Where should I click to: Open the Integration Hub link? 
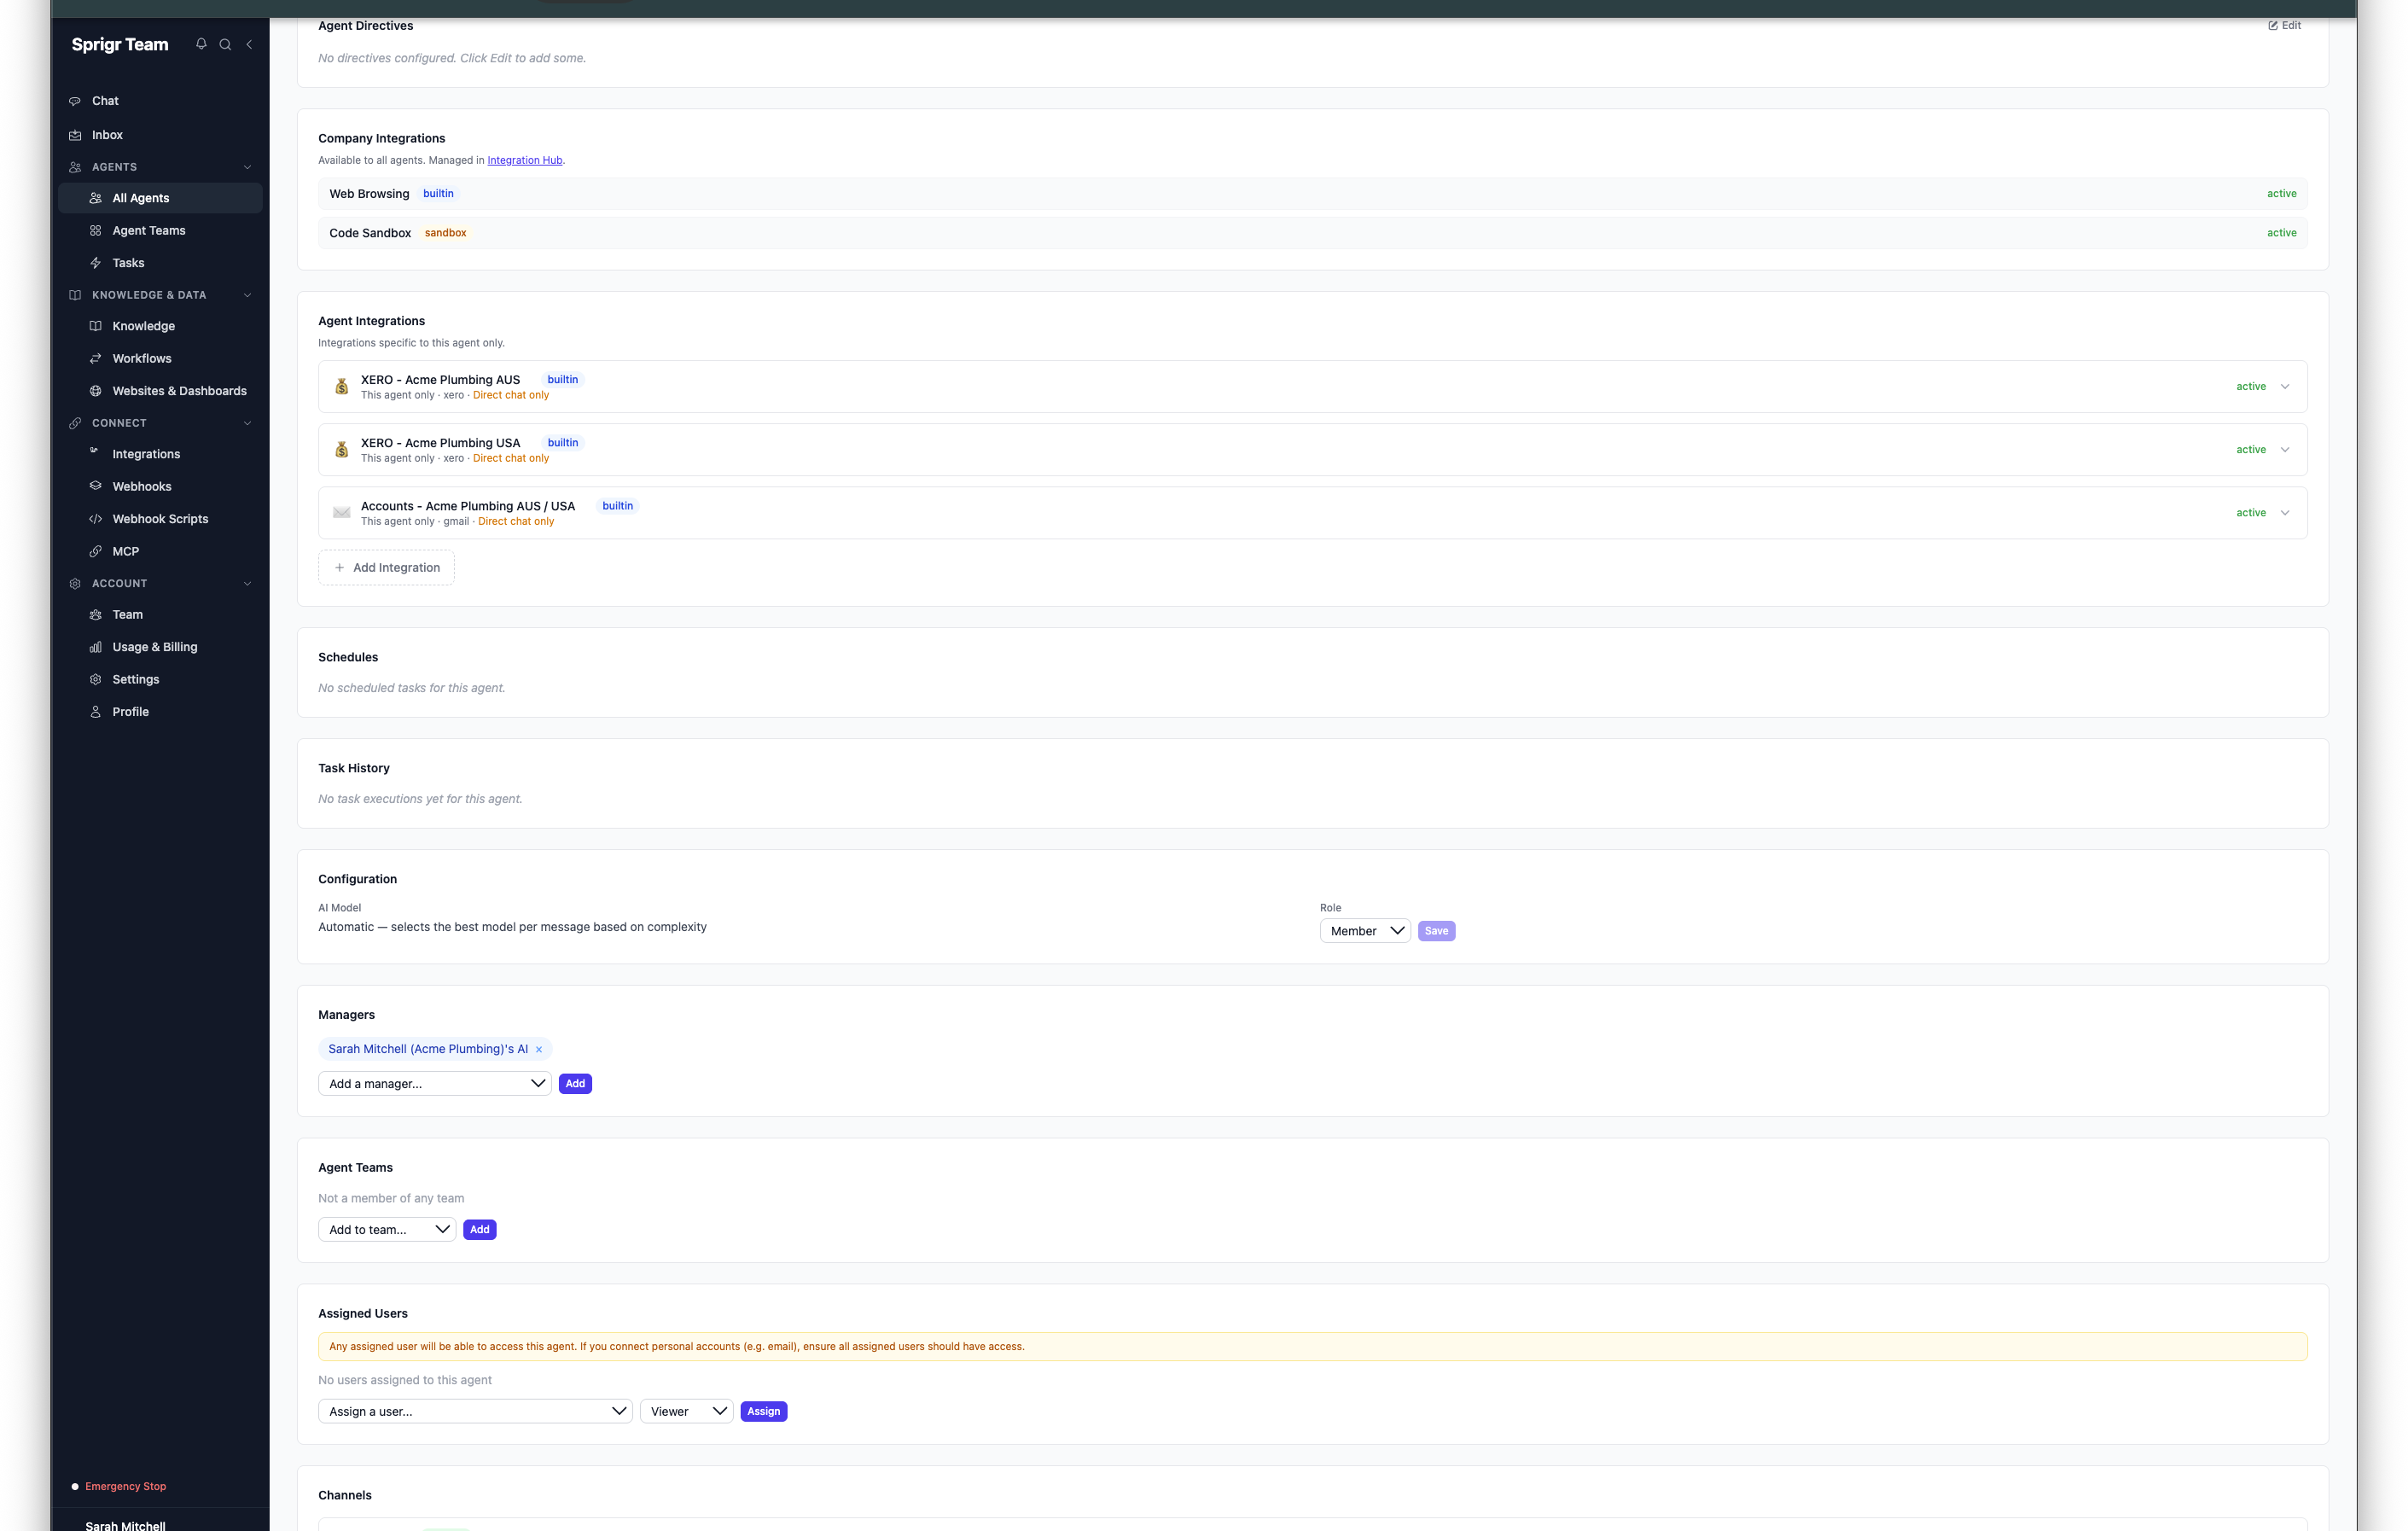524,160
